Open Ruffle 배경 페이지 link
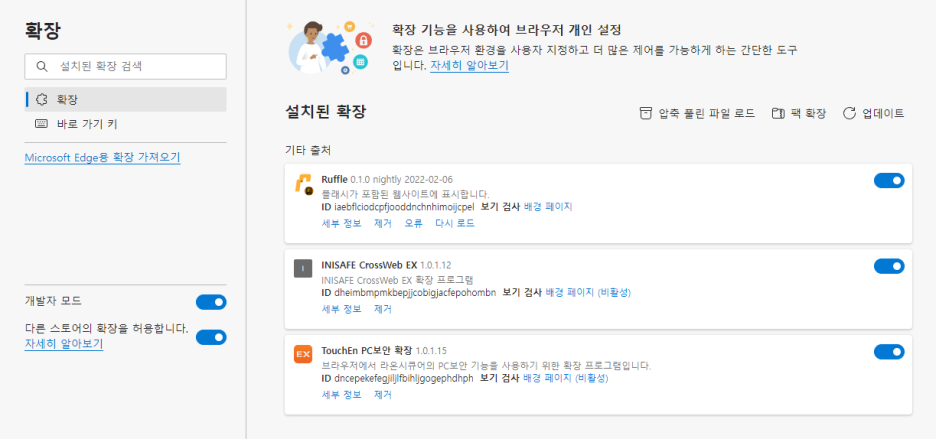 [x=548, y=207]
